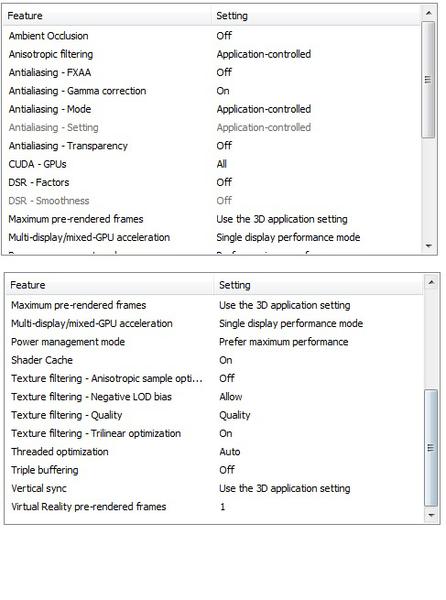
Task: Click the bottom list scrollbar thumb
Action: [x=431, y=448]
